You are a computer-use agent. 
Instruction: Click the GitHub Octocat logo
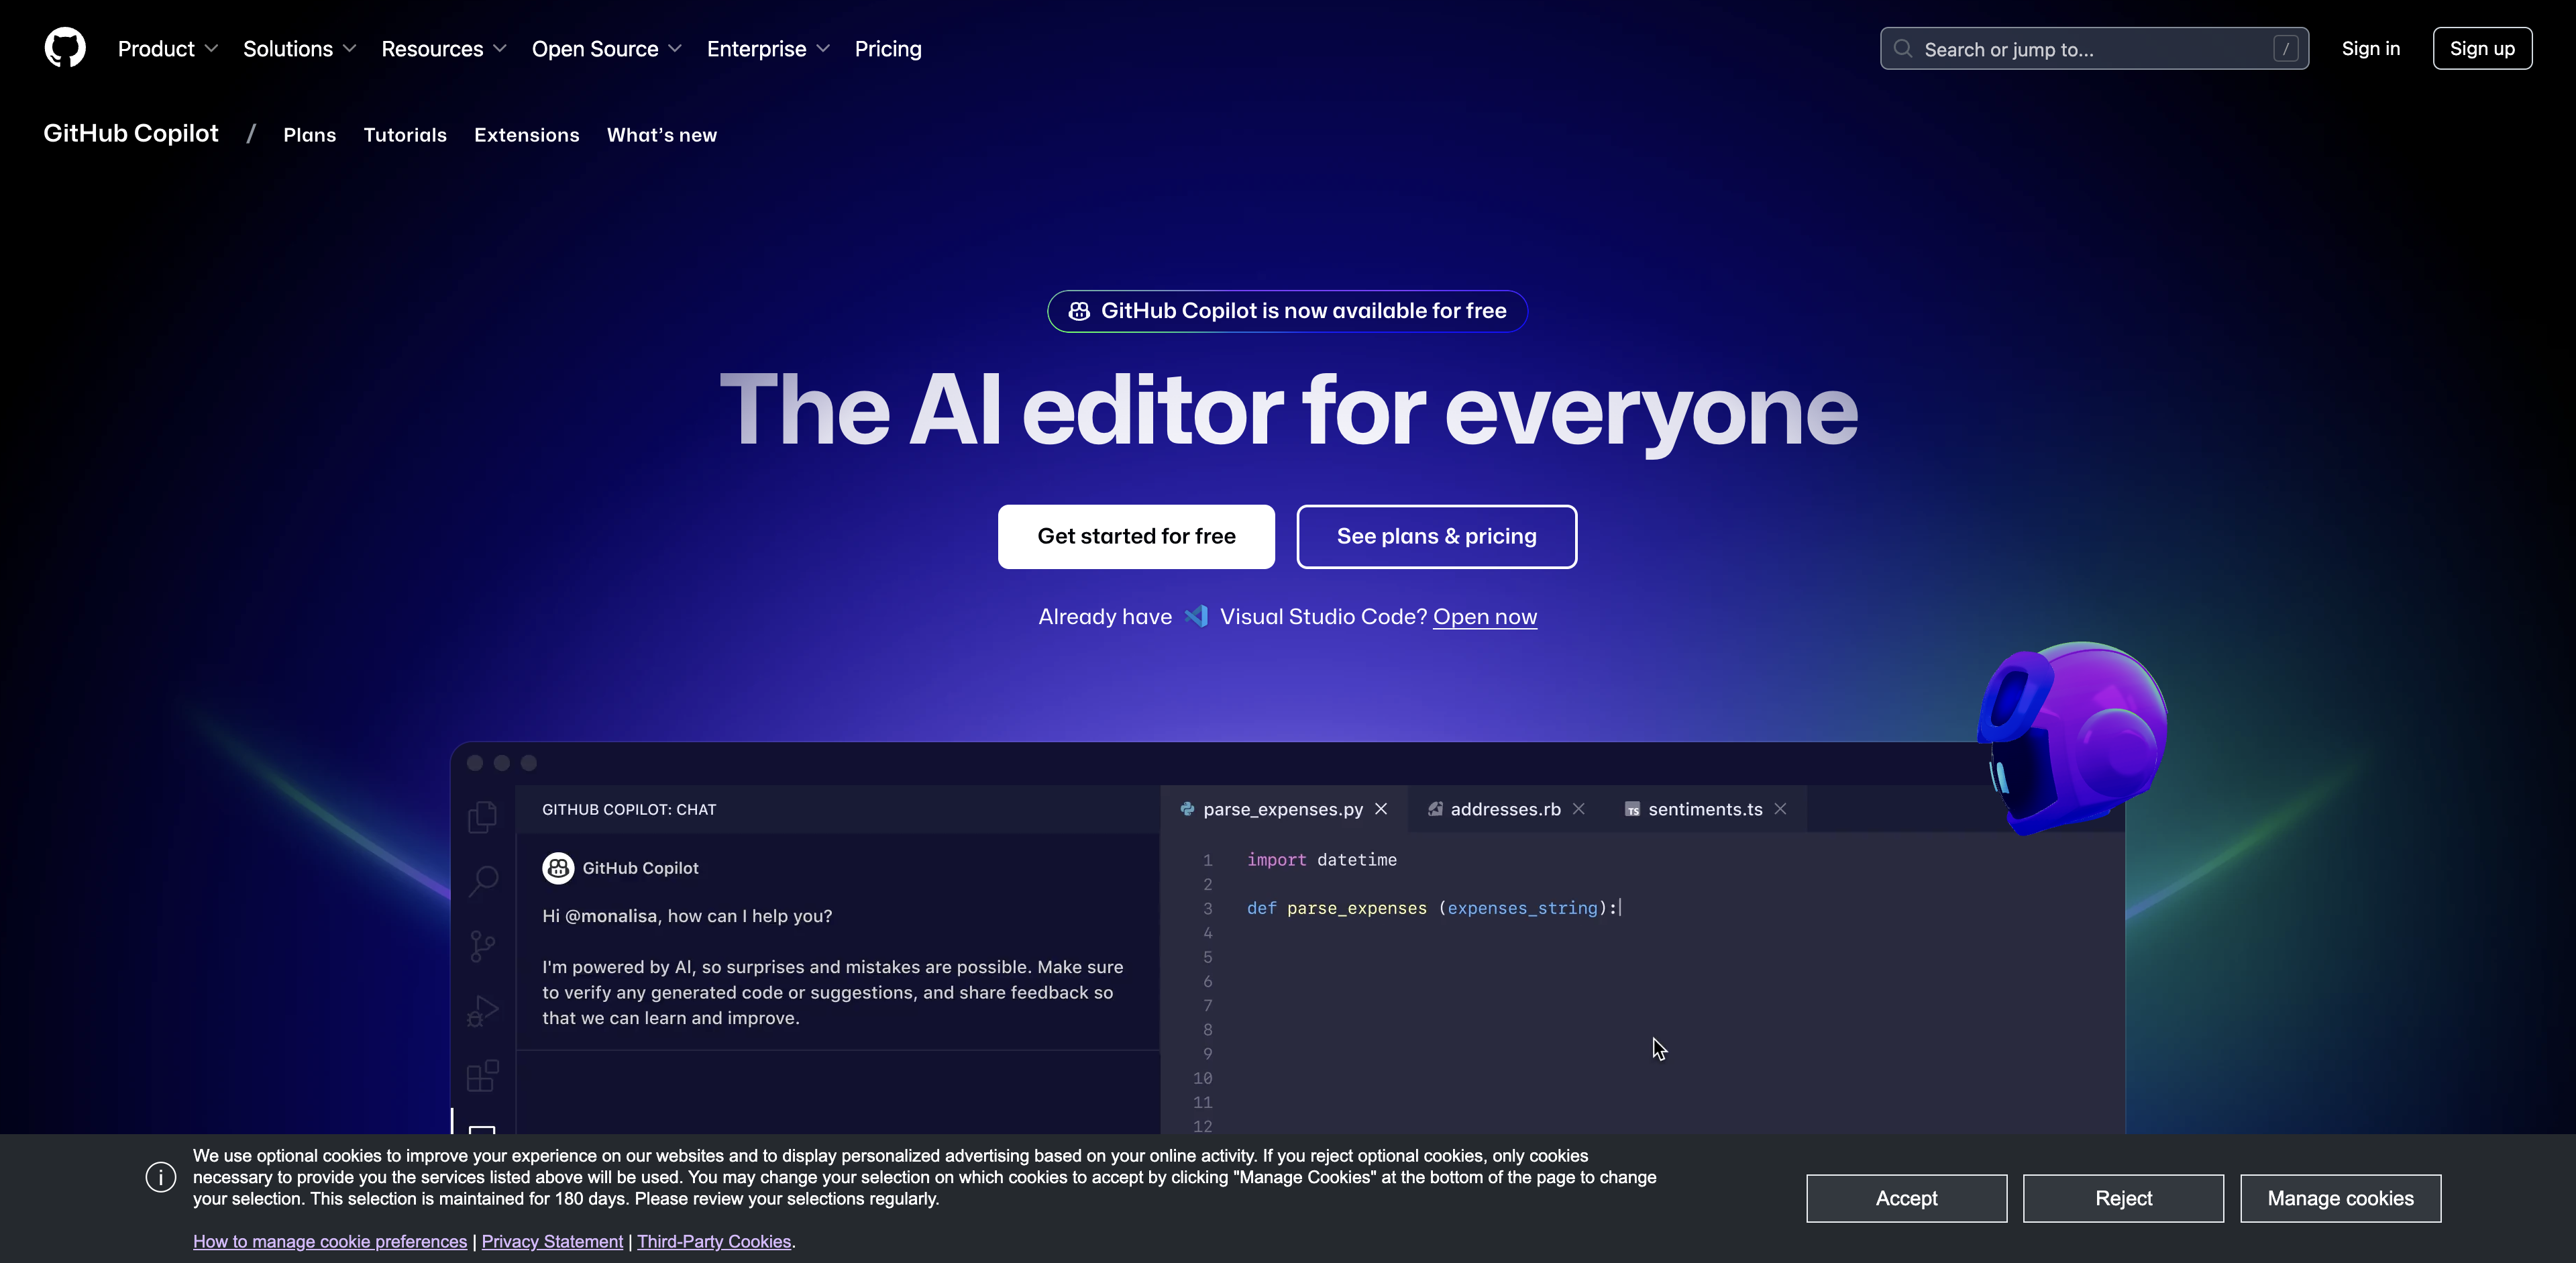(65, 48)
